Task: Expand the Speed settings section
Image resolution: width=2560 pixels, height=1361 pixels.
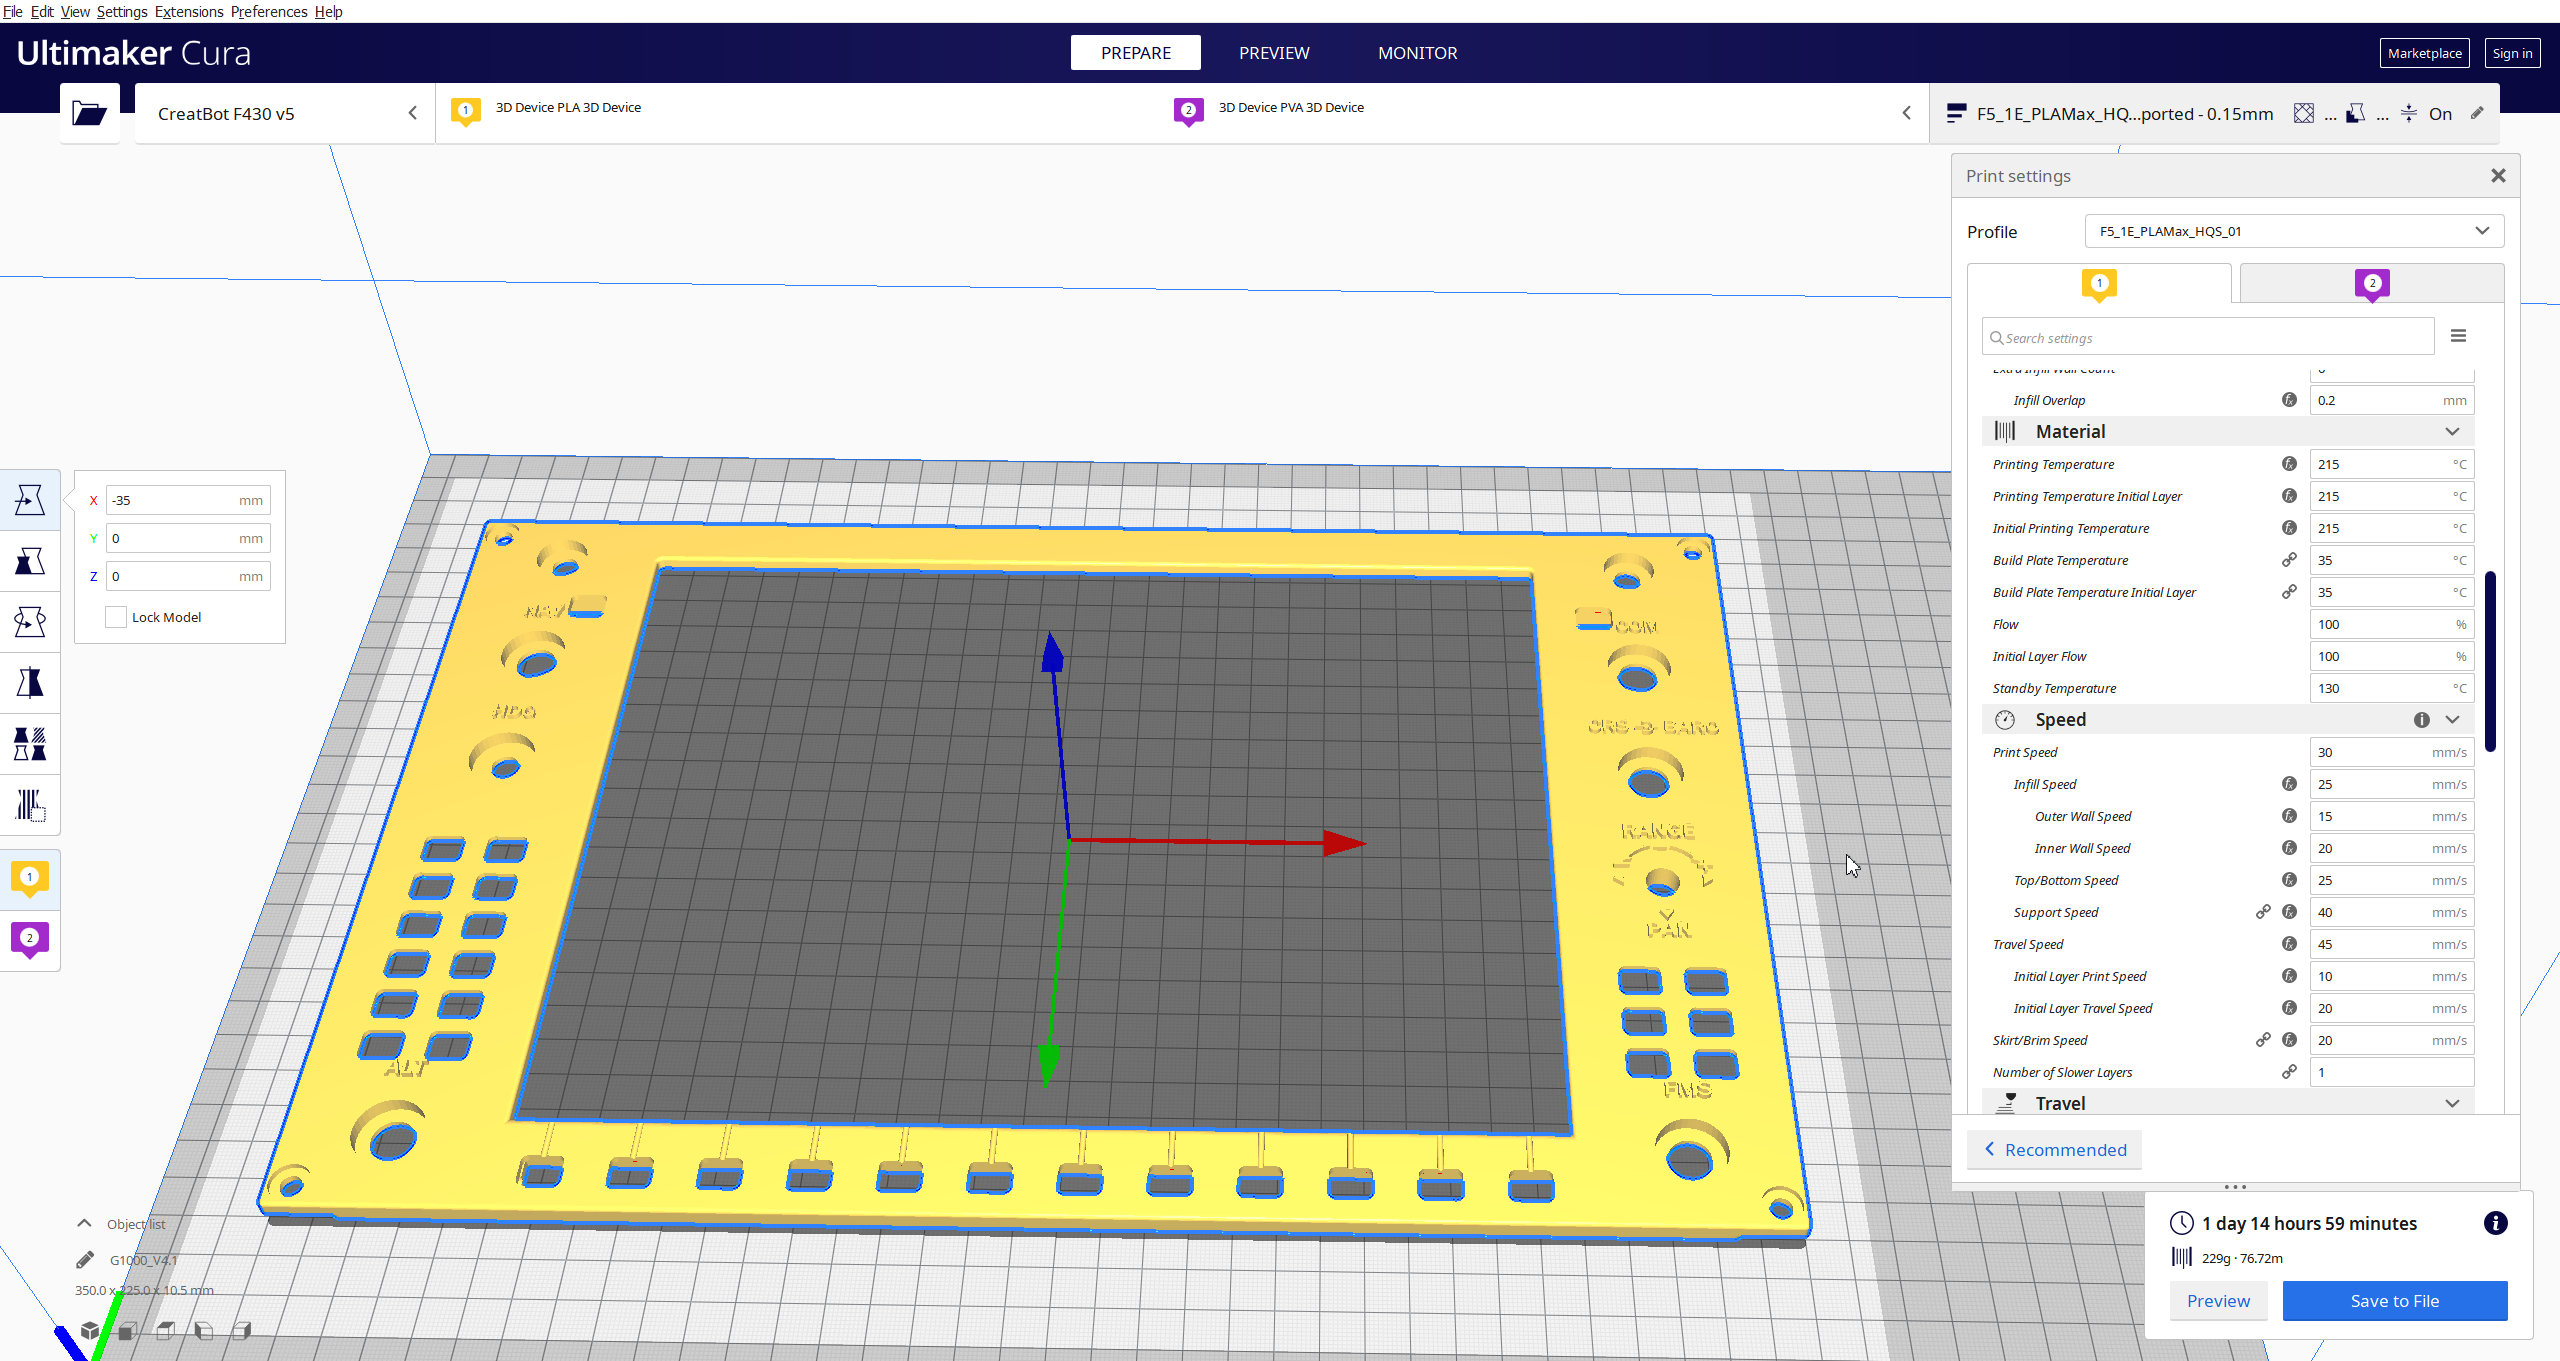Action: (x=2453, y=719)
